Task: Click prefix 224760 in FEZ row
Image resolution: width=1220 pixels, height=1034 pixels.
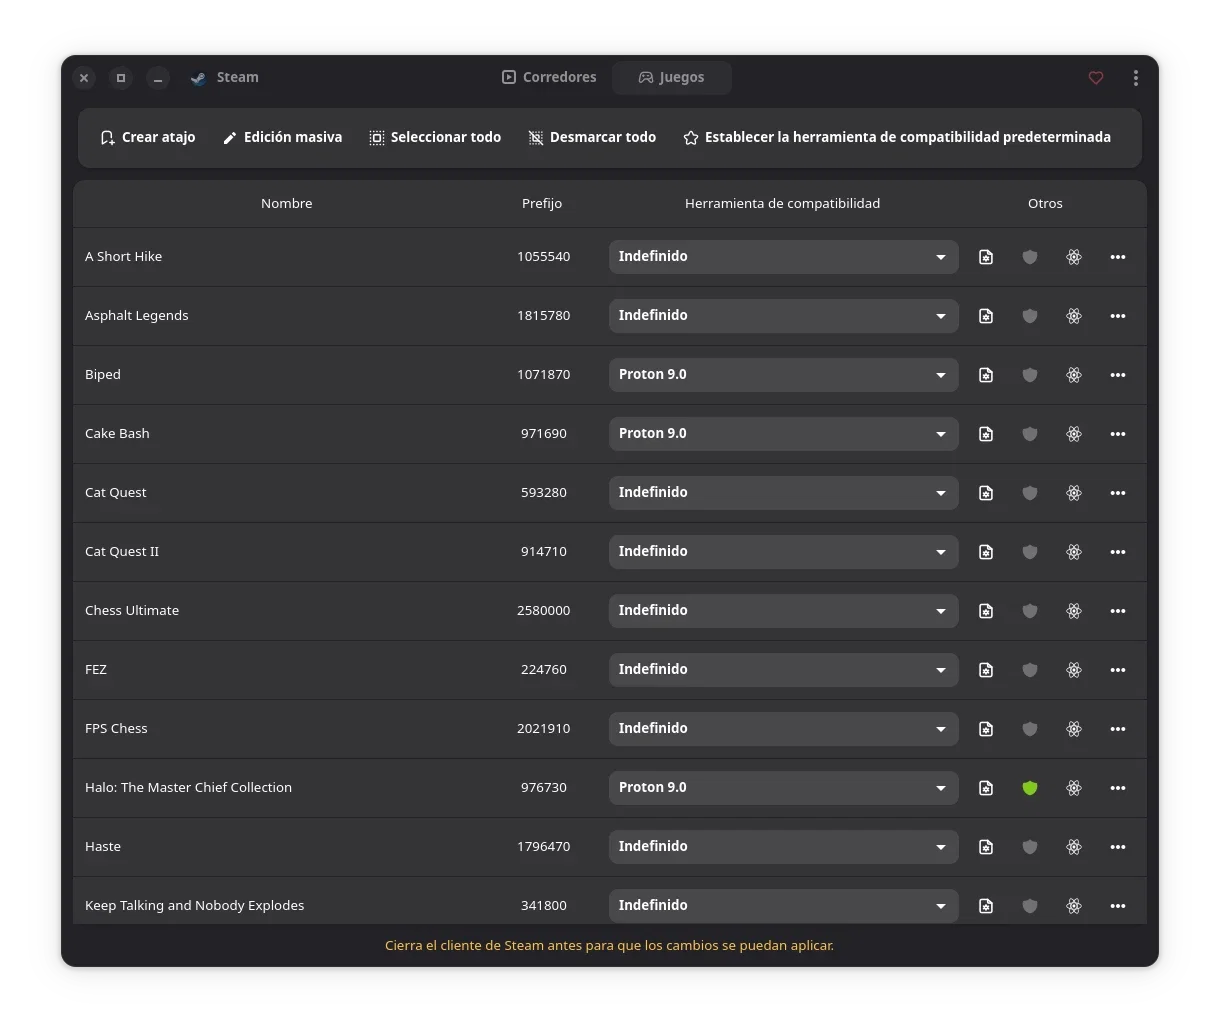Action: click(544, 669)
